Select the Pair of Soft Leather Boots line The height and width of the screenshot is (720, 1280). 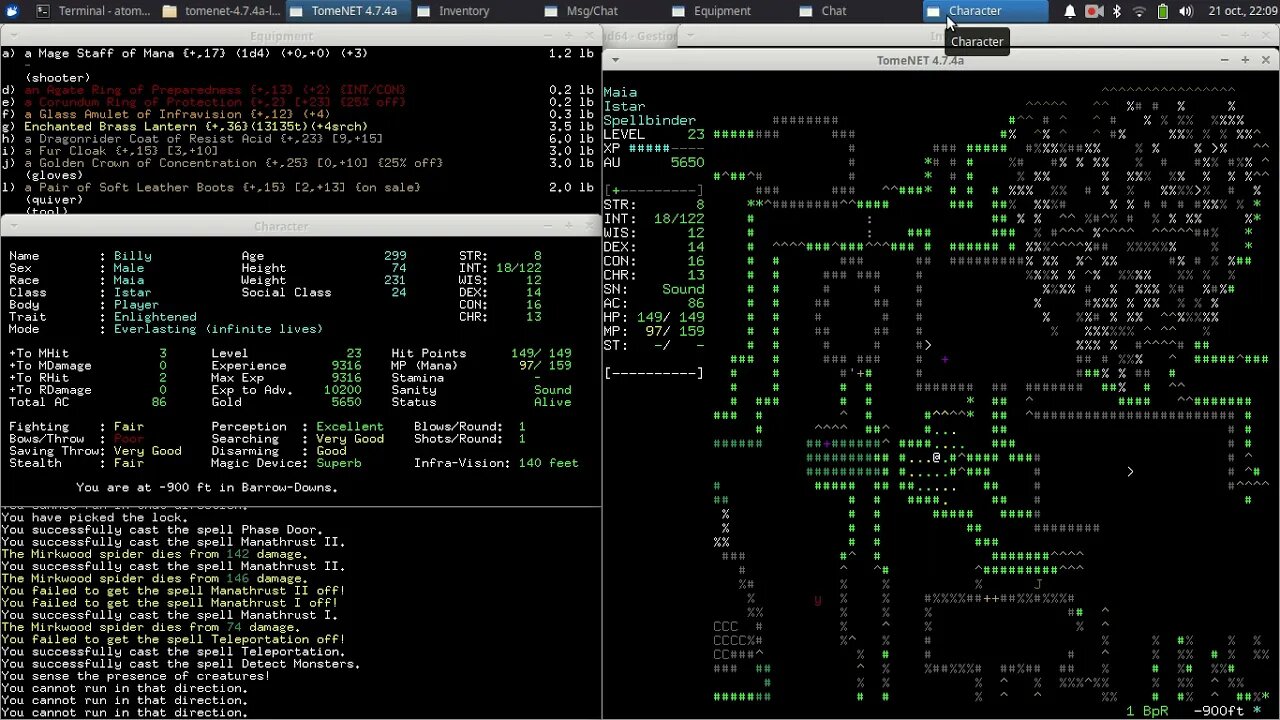[300, 187]
